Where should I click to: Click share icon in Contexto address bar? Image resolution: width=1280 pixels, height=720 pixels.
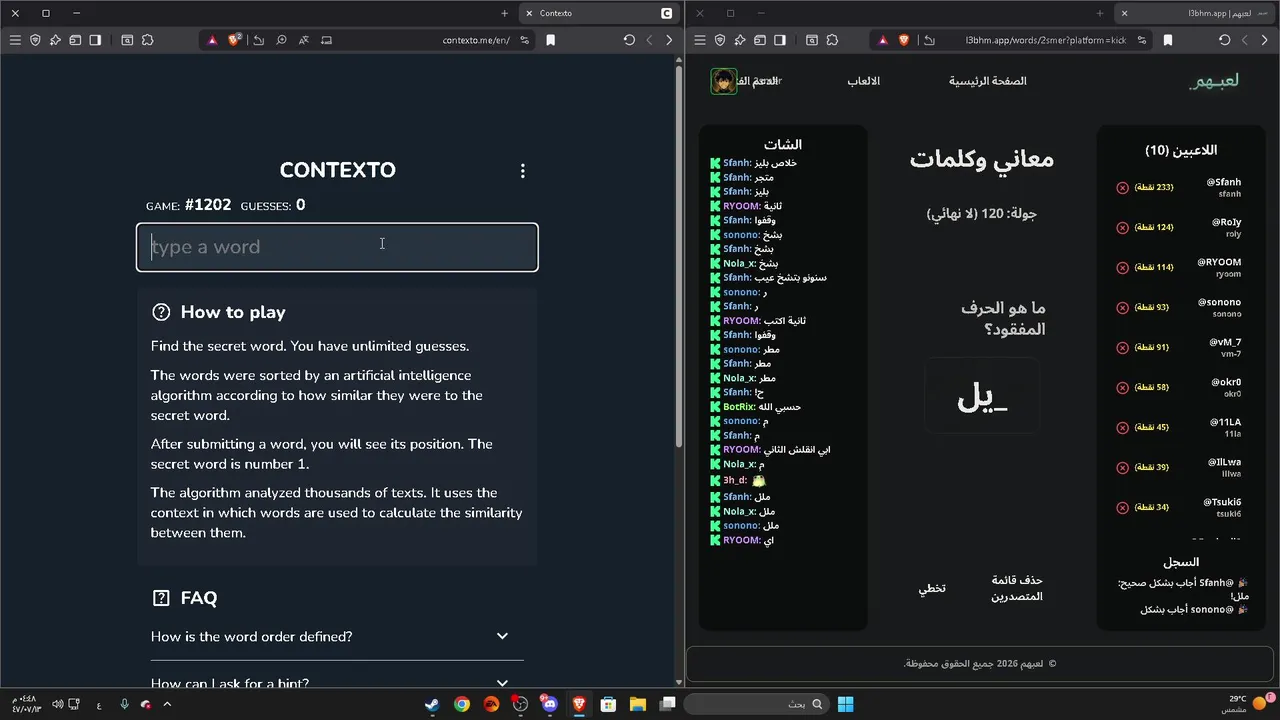point(259,40)
